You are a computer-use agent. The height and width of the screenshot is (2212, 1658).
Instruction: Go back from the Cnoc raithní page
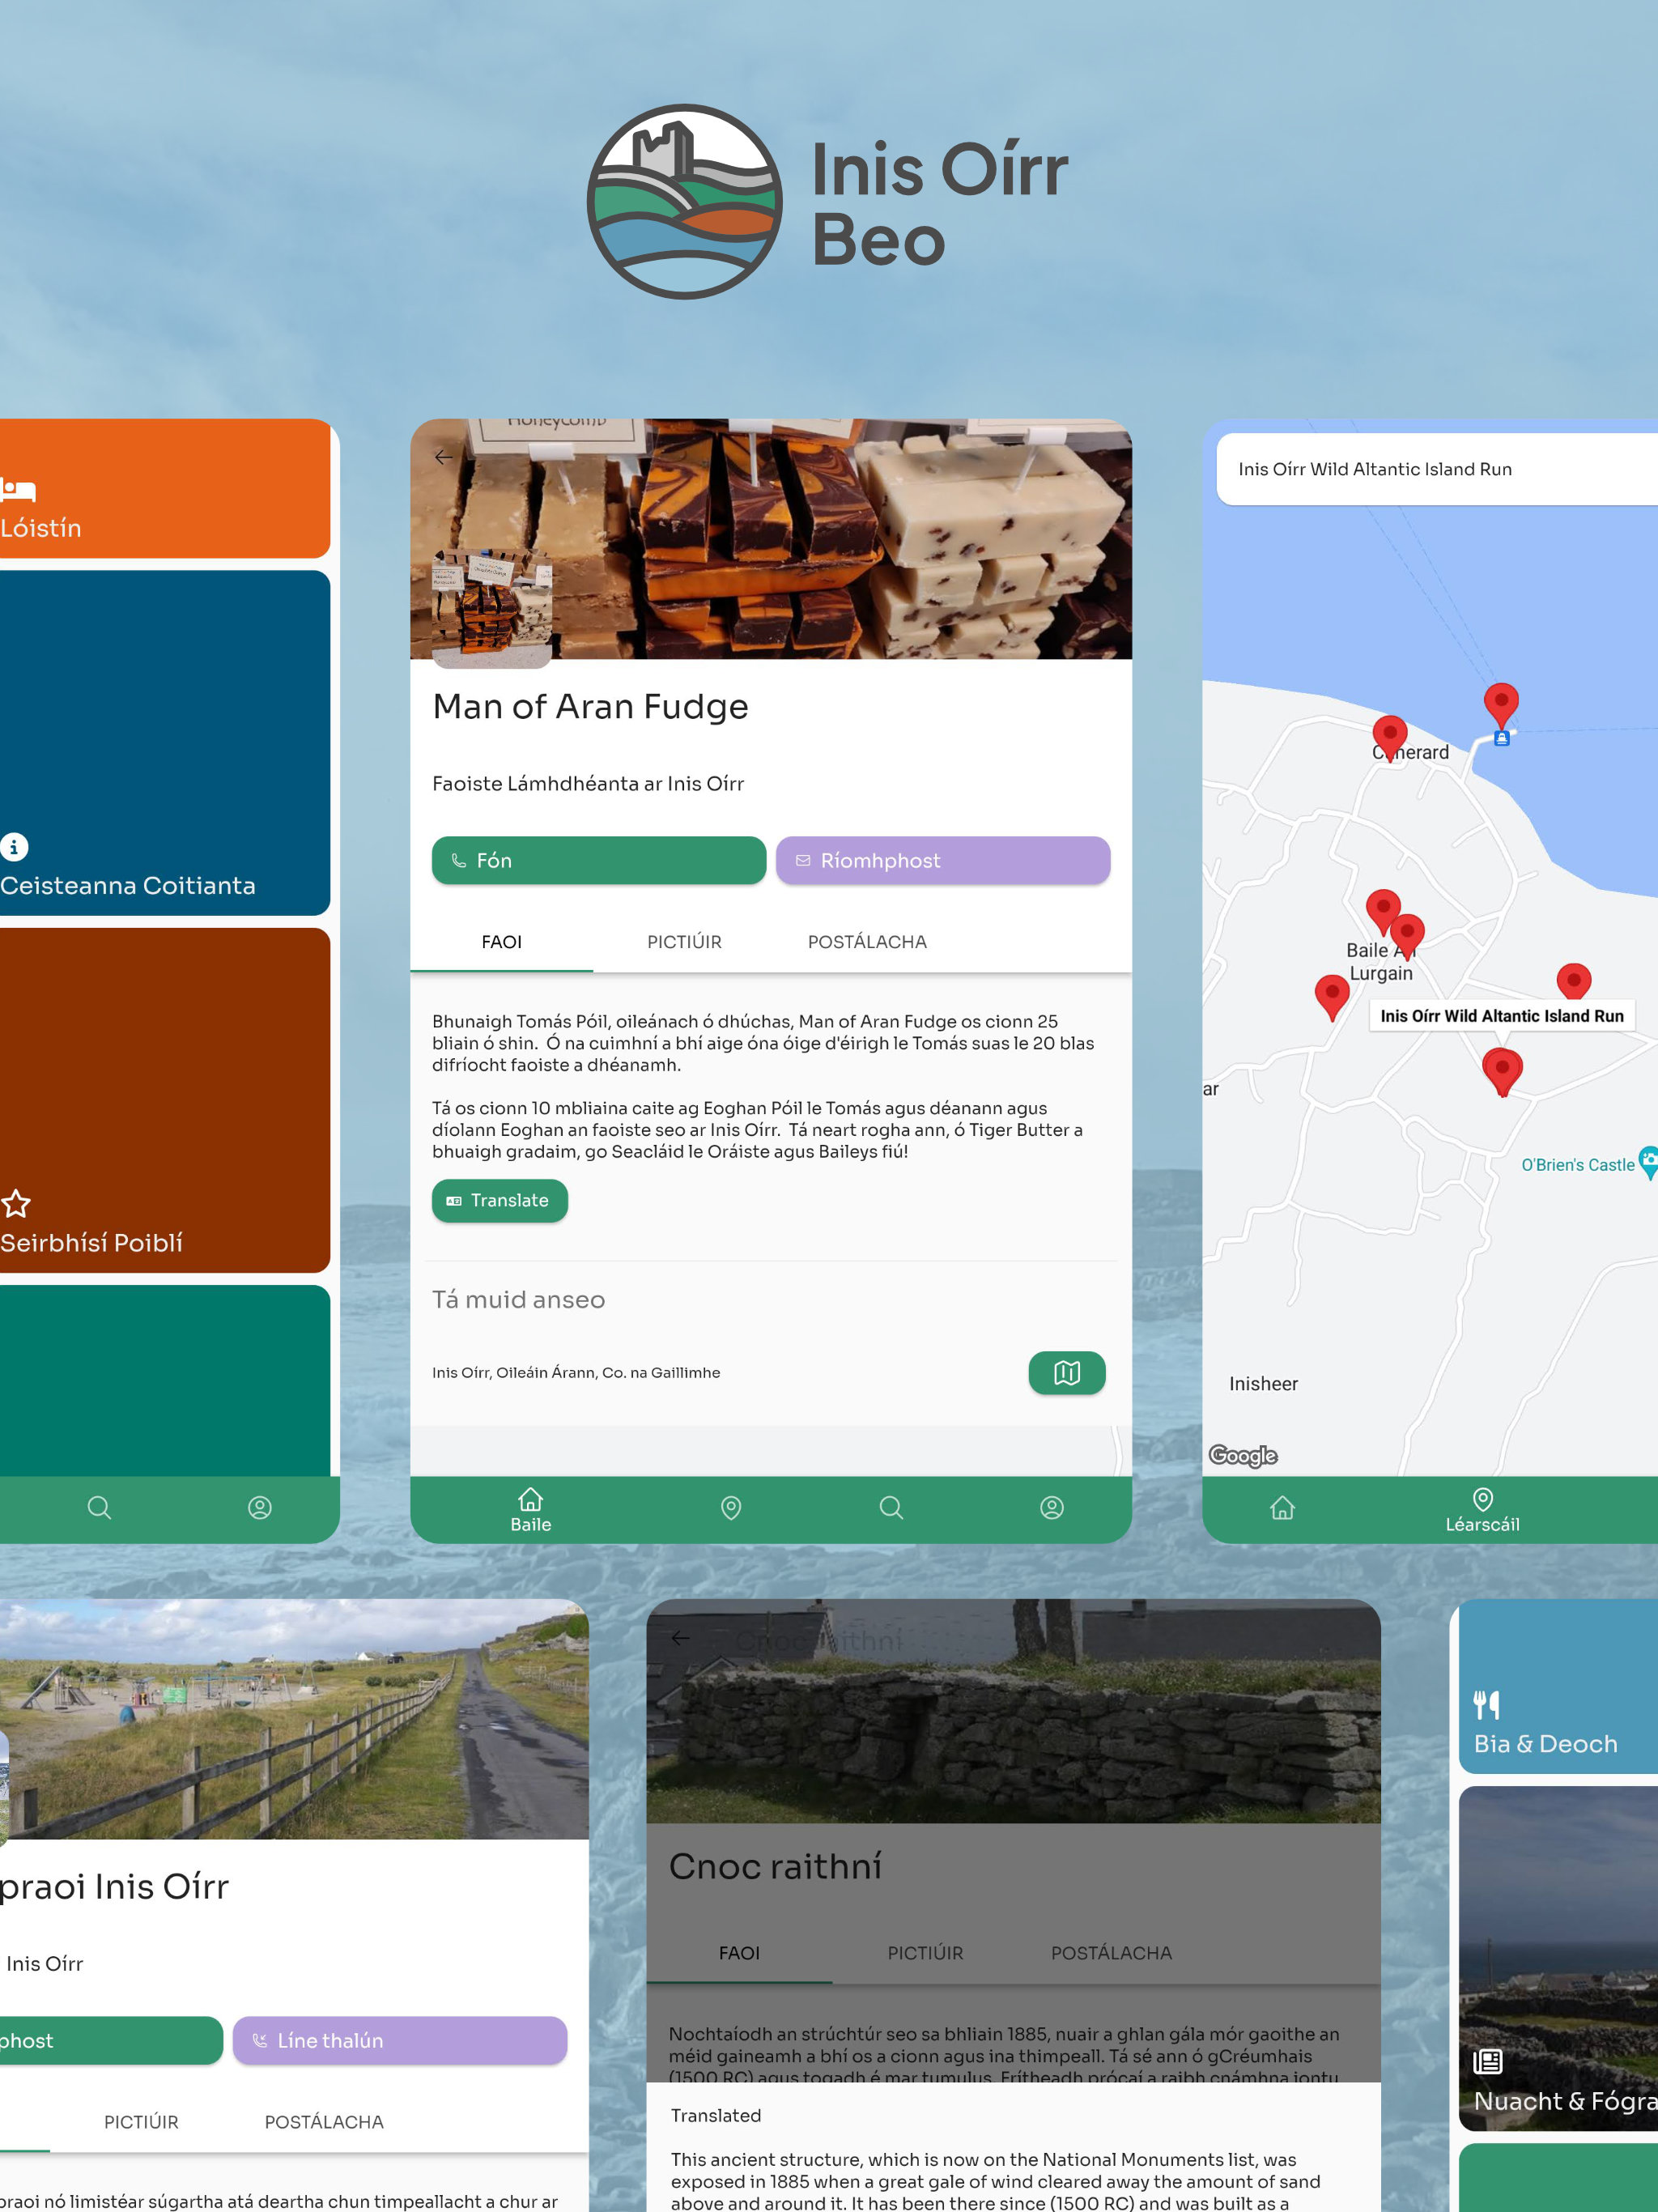coord(680,1638)
